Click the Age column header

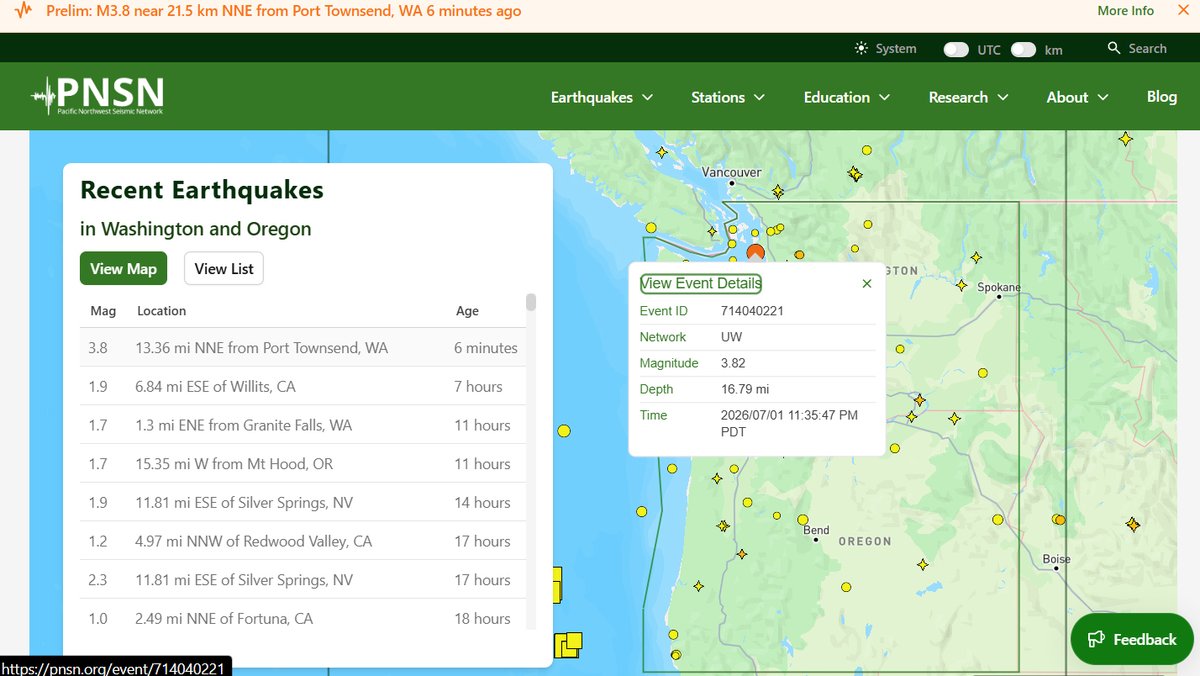[467, 311]
